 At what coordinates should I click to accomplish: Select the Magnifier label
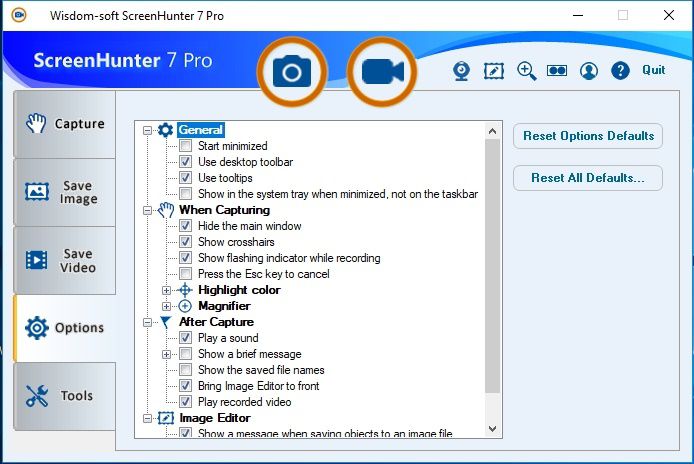[x=224, y=306]
